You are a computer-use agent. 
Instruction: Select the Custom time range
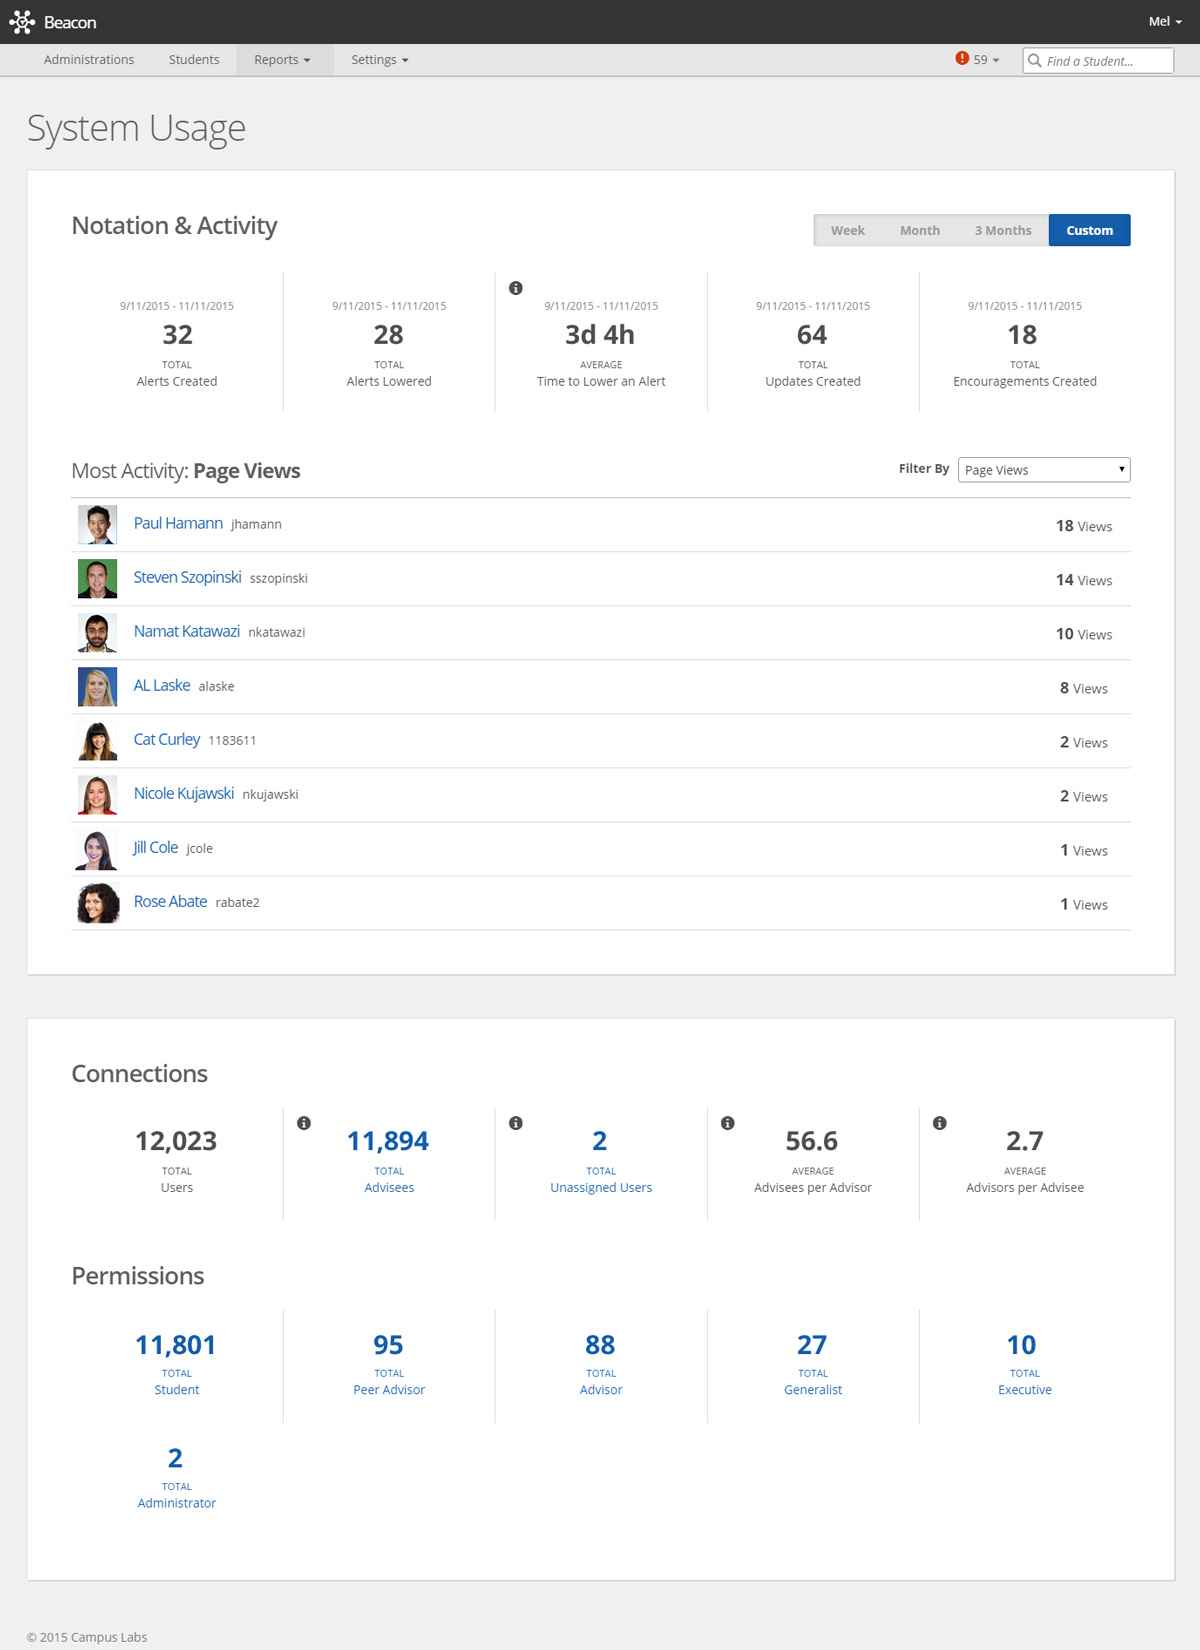[x=1090, y=230]
